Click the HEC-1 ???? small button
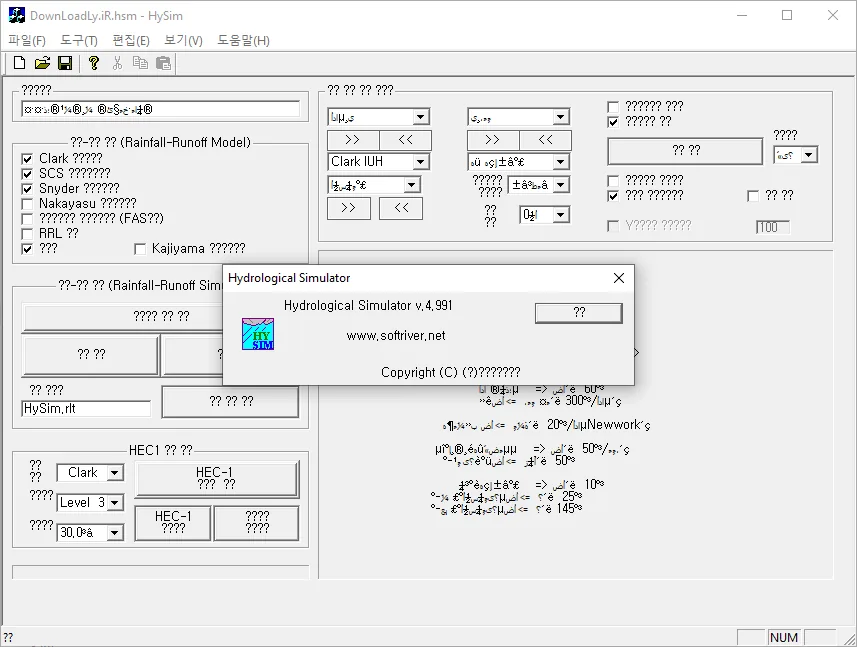Screen dimensions: 857x647 click(173, 523)
